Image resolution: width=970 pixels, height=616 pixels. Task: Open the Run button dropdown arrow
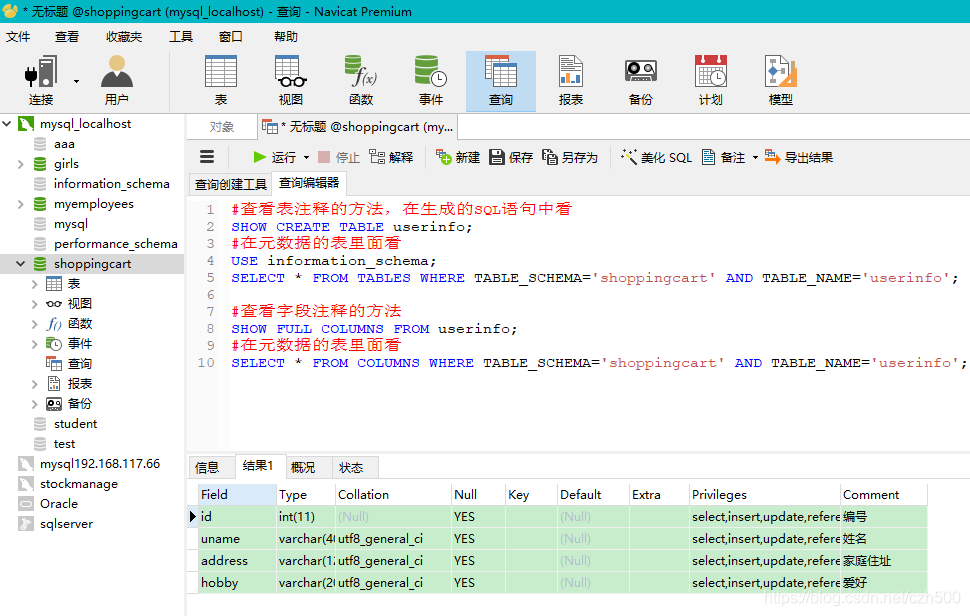306,157
